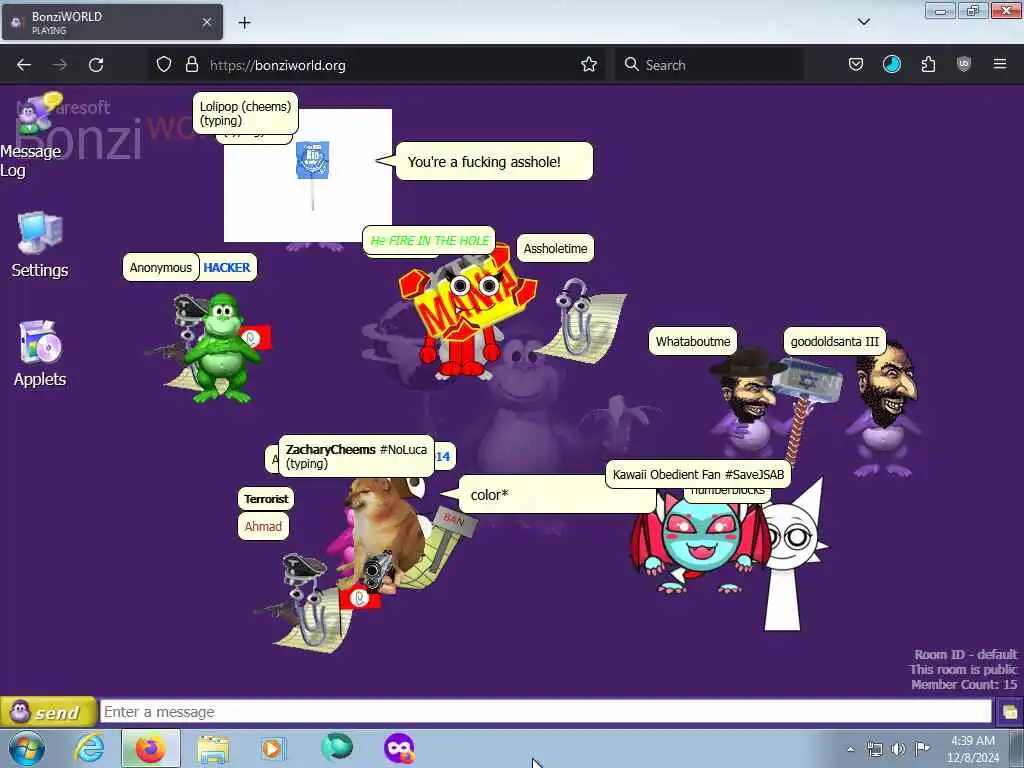Viewport: 1024px width, 768px height.
Task: Click the ZacharyCheems #NoLuca name tag
Action: 357,456
